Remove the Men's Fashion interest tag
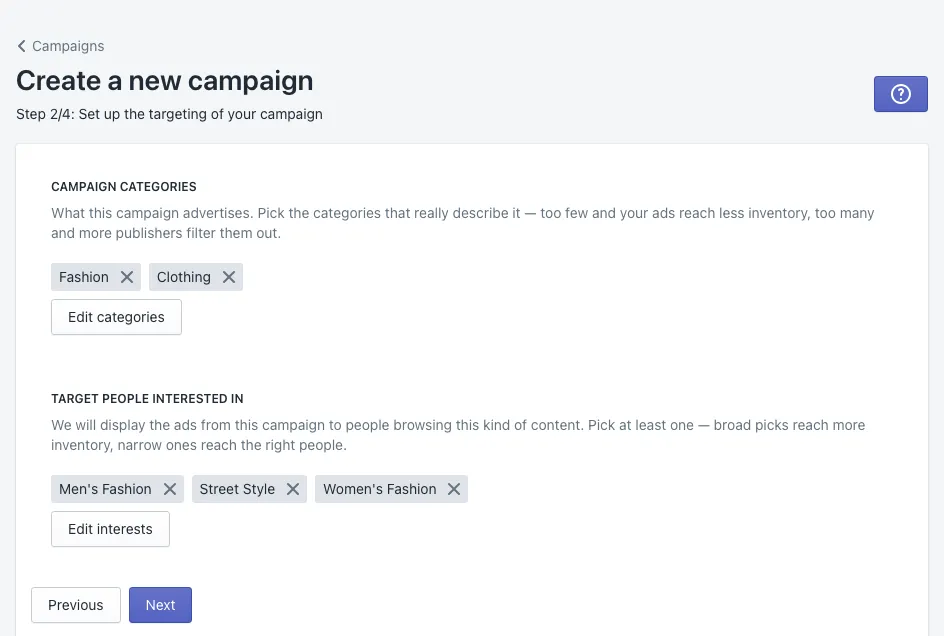The width and height of the screenshot is (944, 636). point(170,489)
